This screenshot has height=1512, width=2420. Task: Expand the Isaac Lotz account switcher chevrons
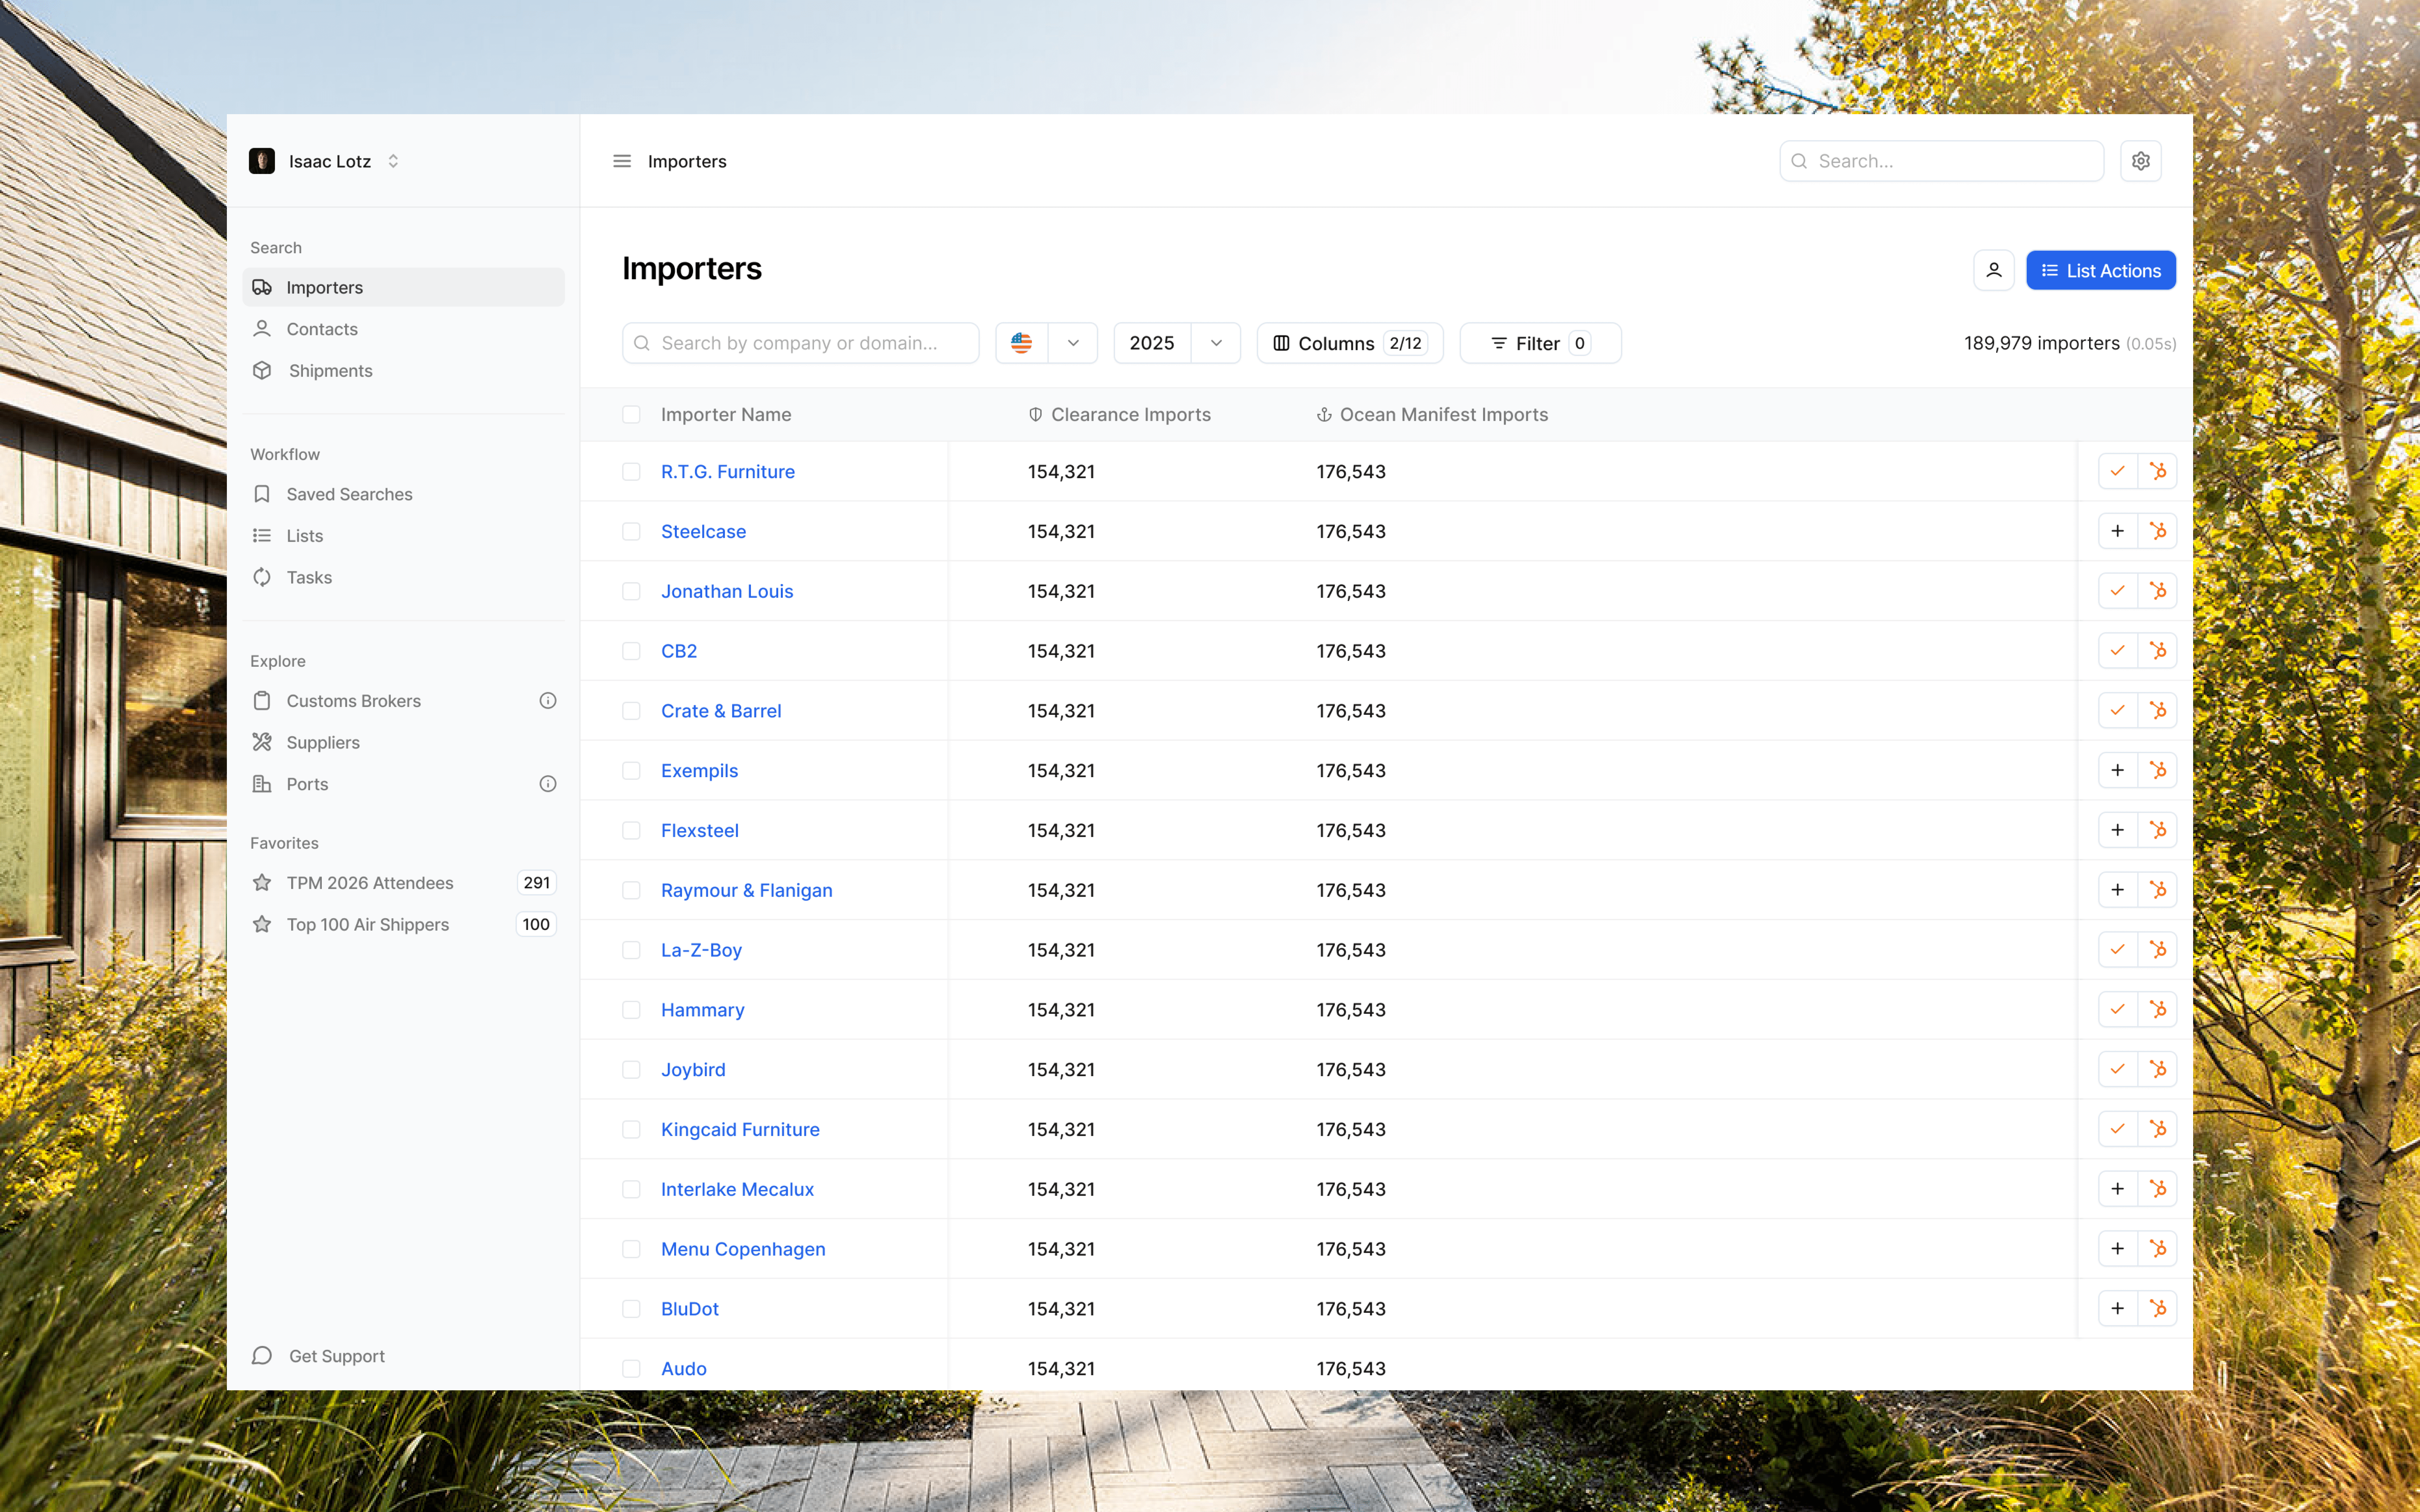[x=393, y=161]
